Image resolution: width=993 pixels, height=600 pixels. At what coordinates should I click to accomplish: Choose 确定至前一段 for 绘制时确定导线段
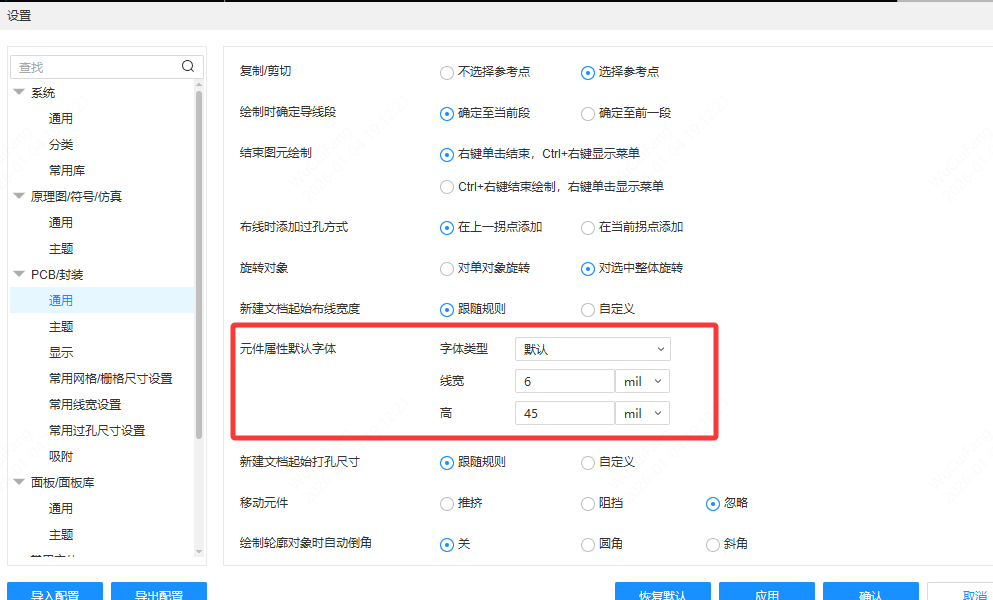[588, 113]
